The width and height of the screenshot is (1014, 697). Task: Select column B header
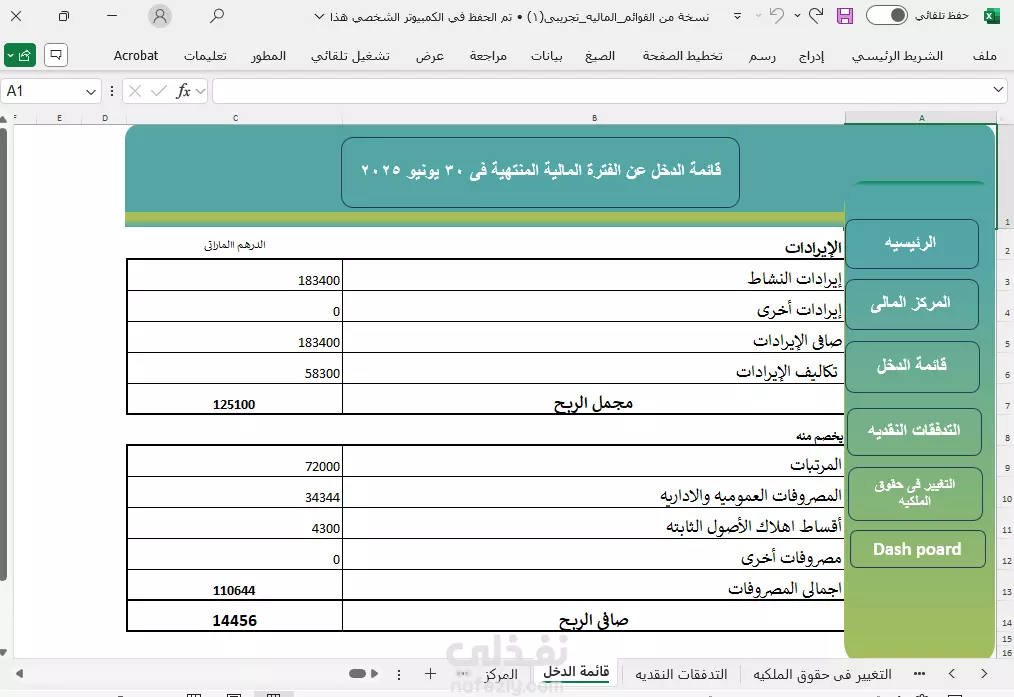[x=594, y=118]
